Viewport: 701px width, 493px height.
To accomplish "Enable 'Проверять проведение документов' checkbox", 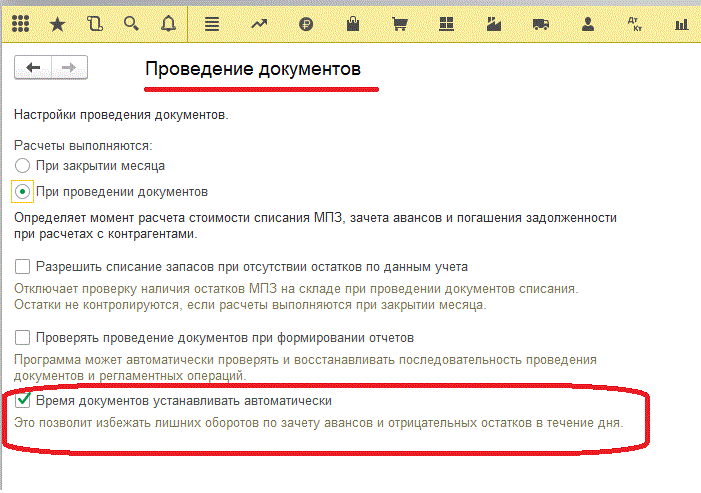I will pos(22,337).
